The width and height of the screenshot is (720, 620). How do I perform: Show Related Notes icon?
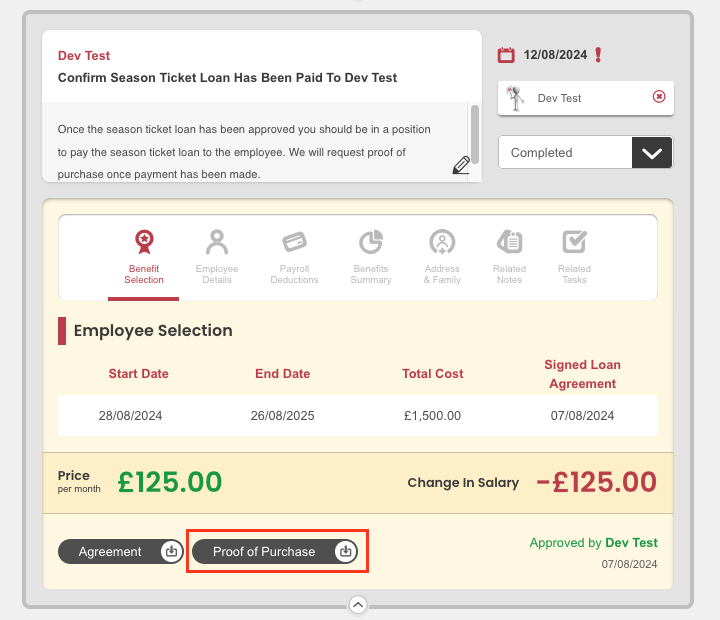pos(509,242)
